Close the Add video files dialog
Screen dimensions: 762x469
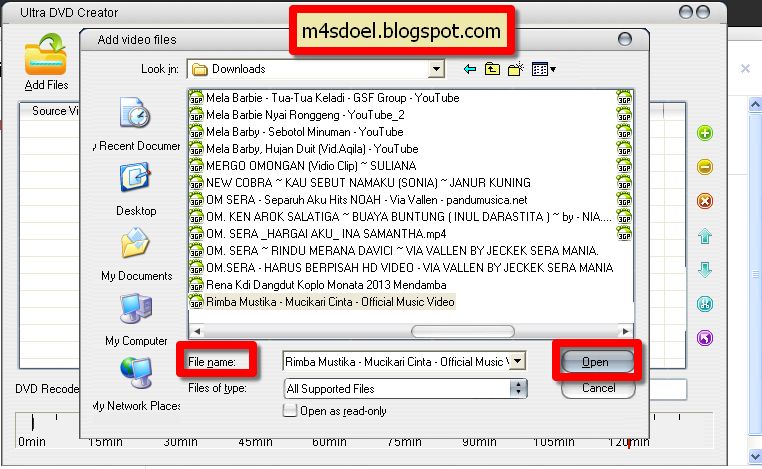[x=624, y=39]
